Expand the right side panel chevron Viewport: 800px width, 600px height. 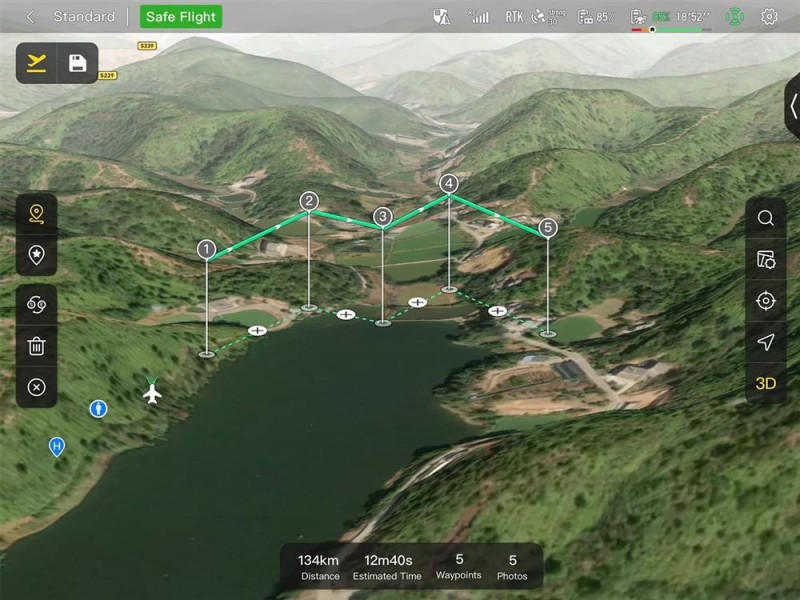(793, 107)
